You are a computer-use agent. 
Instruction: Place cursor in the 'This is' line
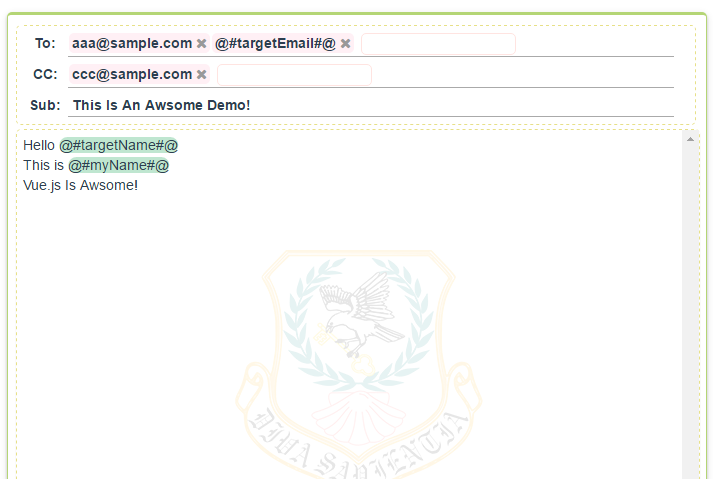pos(43,166)
